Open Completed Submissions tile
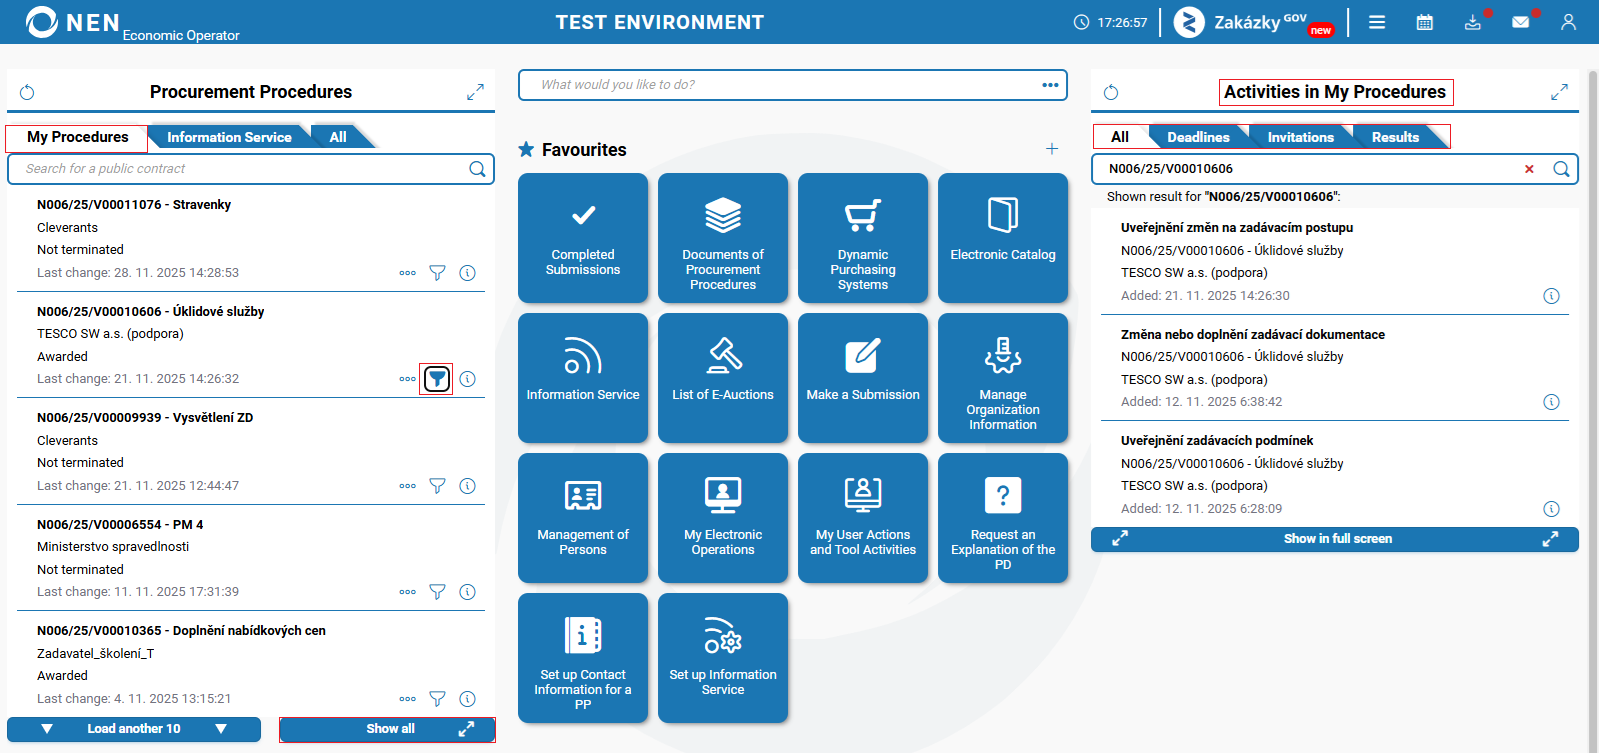 [583, 238]
